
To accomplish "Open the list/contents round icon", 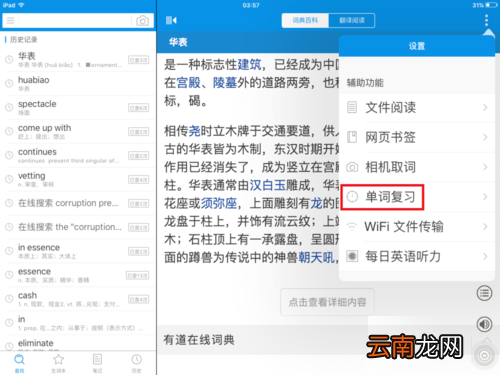I will (x=484, y=293).
